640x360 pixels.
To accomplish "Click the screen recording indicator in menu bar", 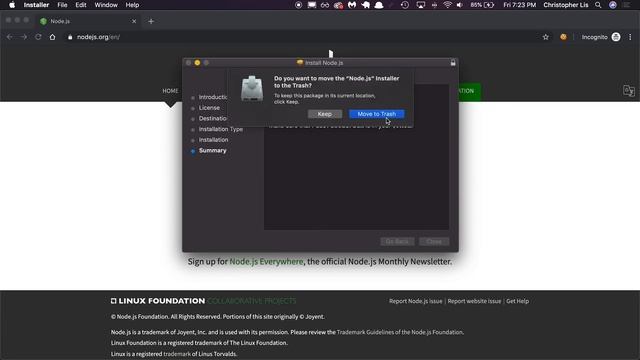I will [x=298, y=5].
